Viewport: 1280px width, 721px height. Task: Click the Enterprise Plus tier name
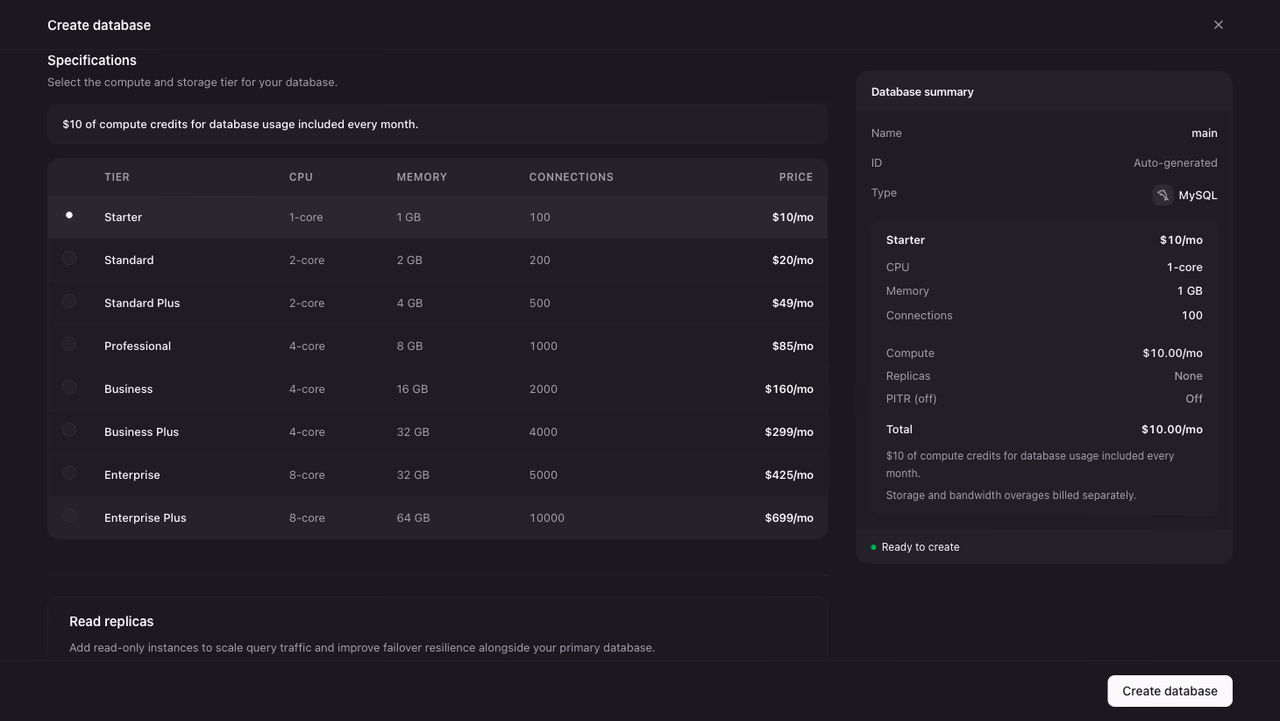[x=145, y=518]
